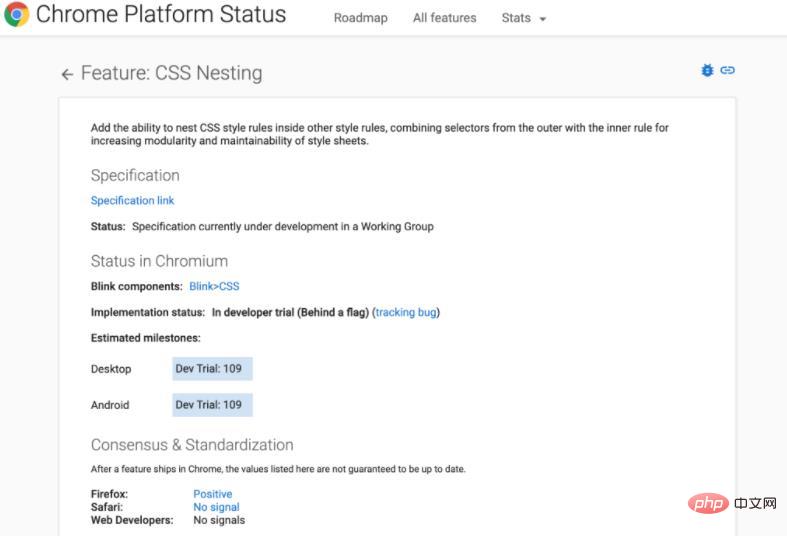
Task: Go back using the left arrow icon
Action: click(67, 74)
